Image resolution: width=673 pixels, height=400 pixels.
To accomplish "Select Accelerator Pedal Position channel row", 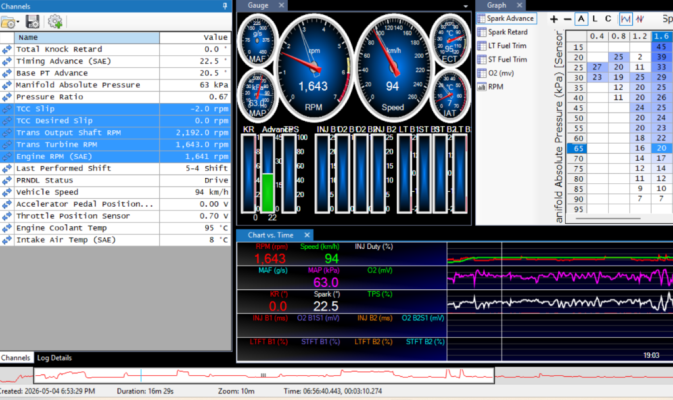I will (115, 204).
